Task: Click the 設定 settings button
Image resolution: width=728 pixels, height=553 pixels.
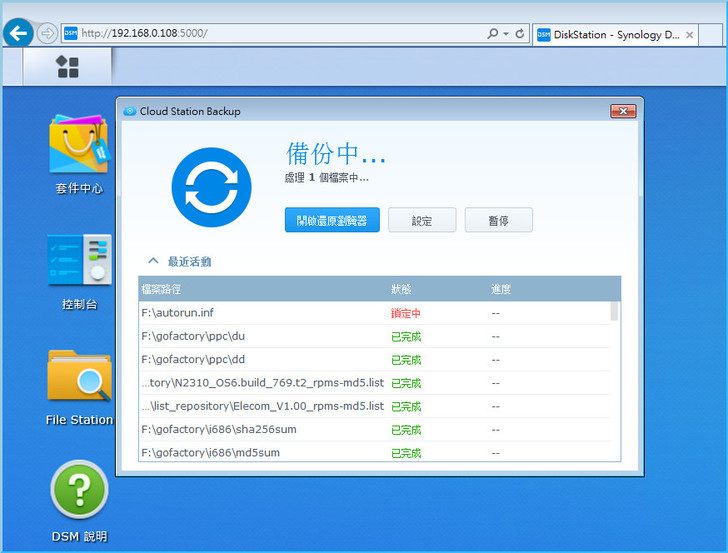Action: (x=422, y=221)
